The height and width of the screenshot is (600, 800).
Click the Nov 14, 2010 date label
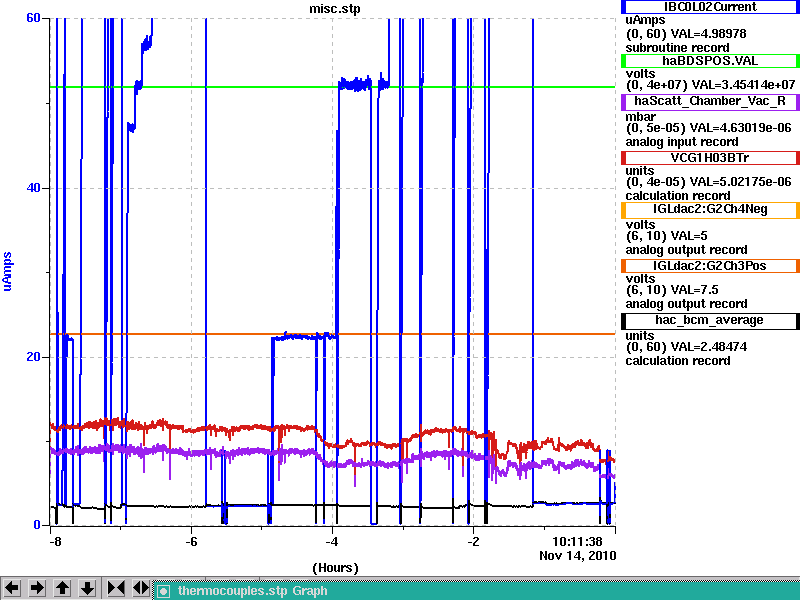pyautogui.click(x=578, y=556)
